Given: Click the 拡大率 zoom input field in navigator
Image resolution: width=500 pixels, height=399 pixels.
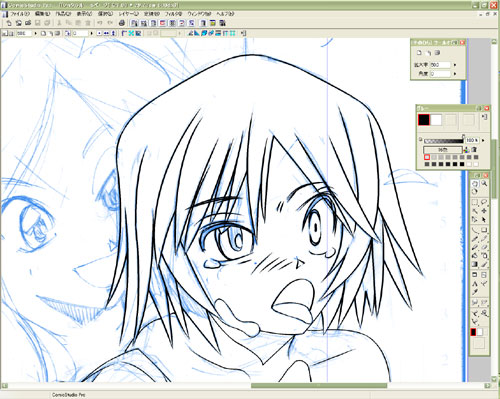Looking at the screenshot, I should (x=440, y=65).
